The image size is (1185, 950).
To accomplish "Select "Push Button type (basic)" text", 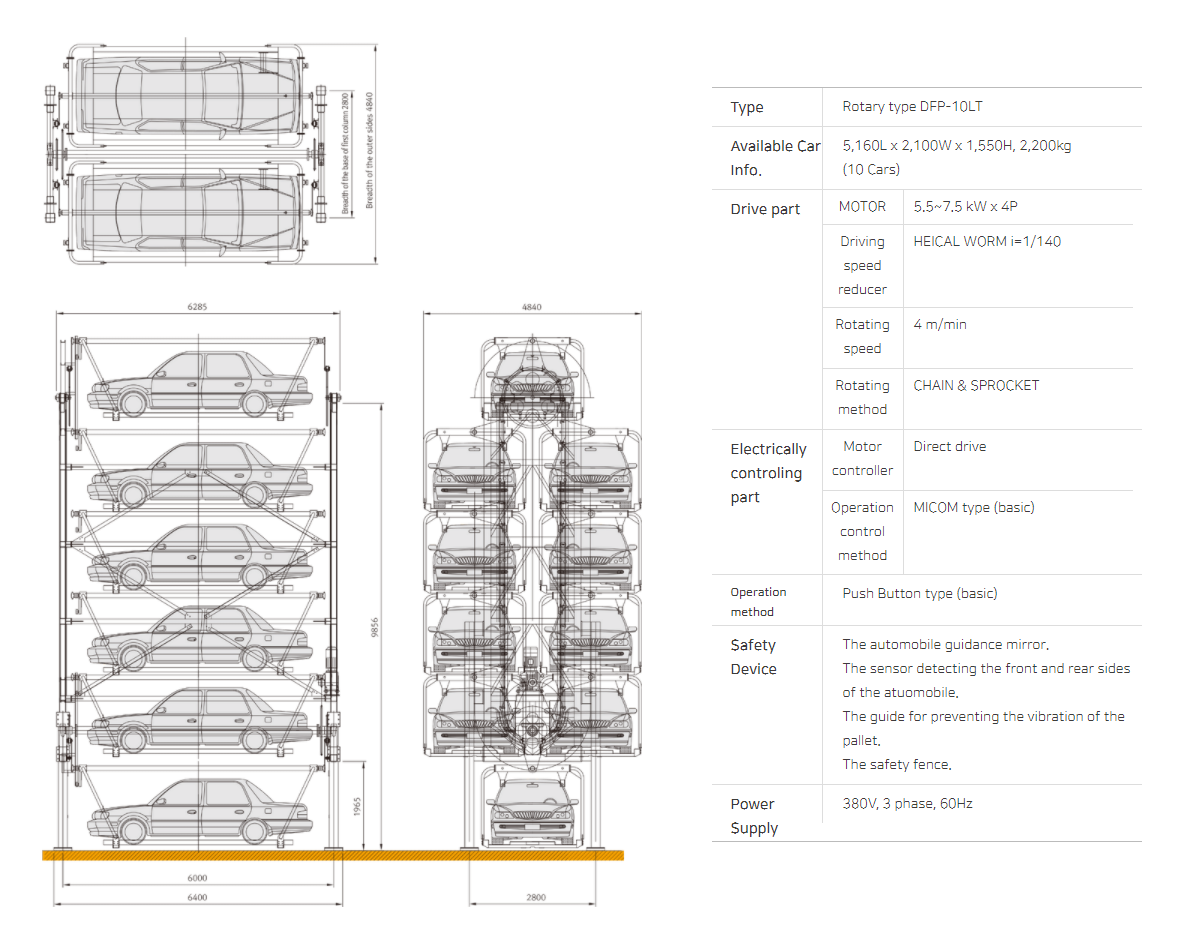I will point(919,593).
